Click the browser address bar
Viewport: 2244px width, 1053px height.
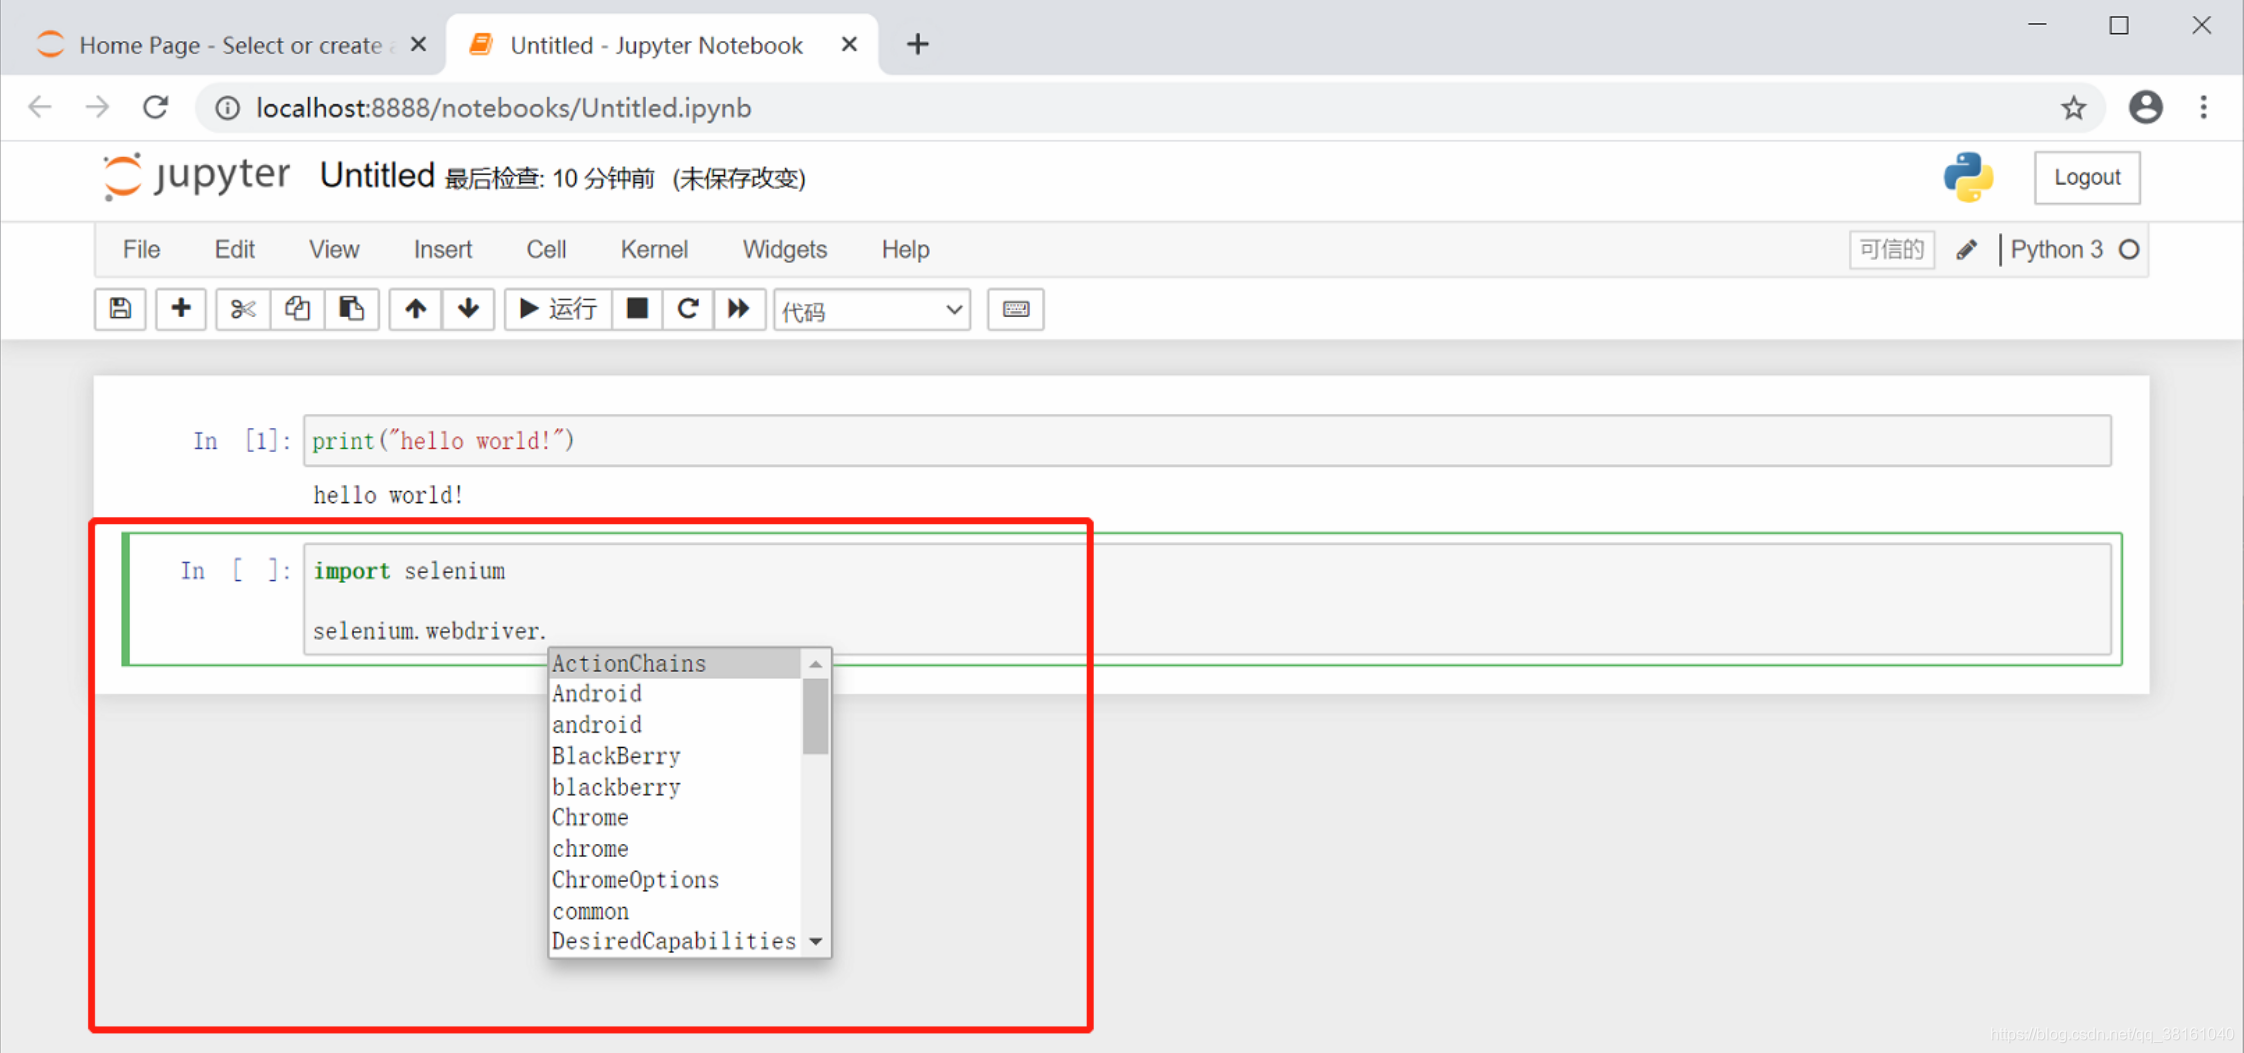tap(700, 107)
